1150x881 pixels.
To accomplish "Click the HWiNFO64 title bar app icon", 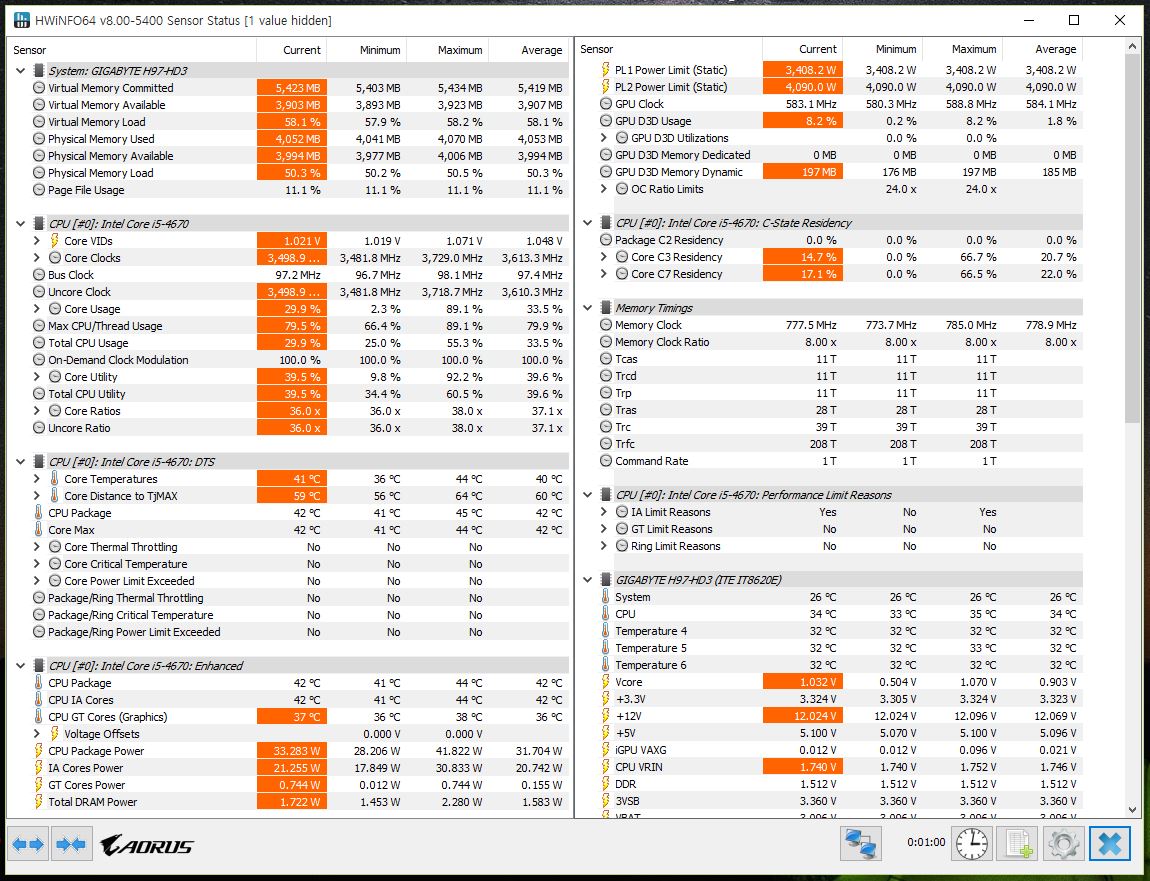I will 22,20.
